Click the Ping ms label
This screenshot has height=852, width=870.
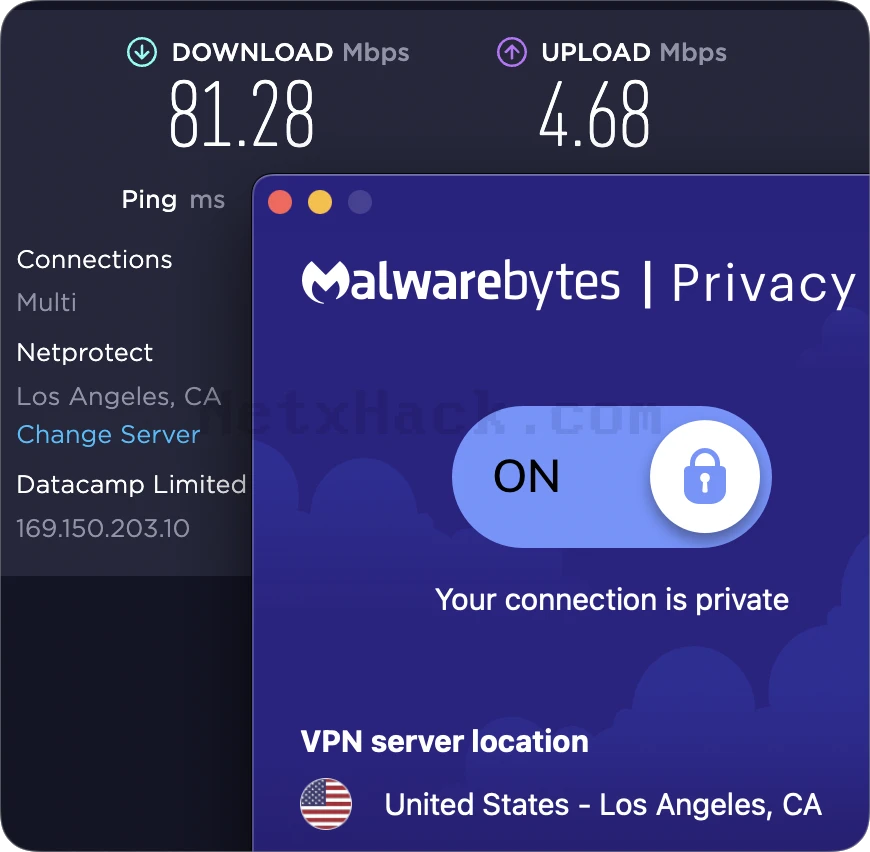point(173,199)
